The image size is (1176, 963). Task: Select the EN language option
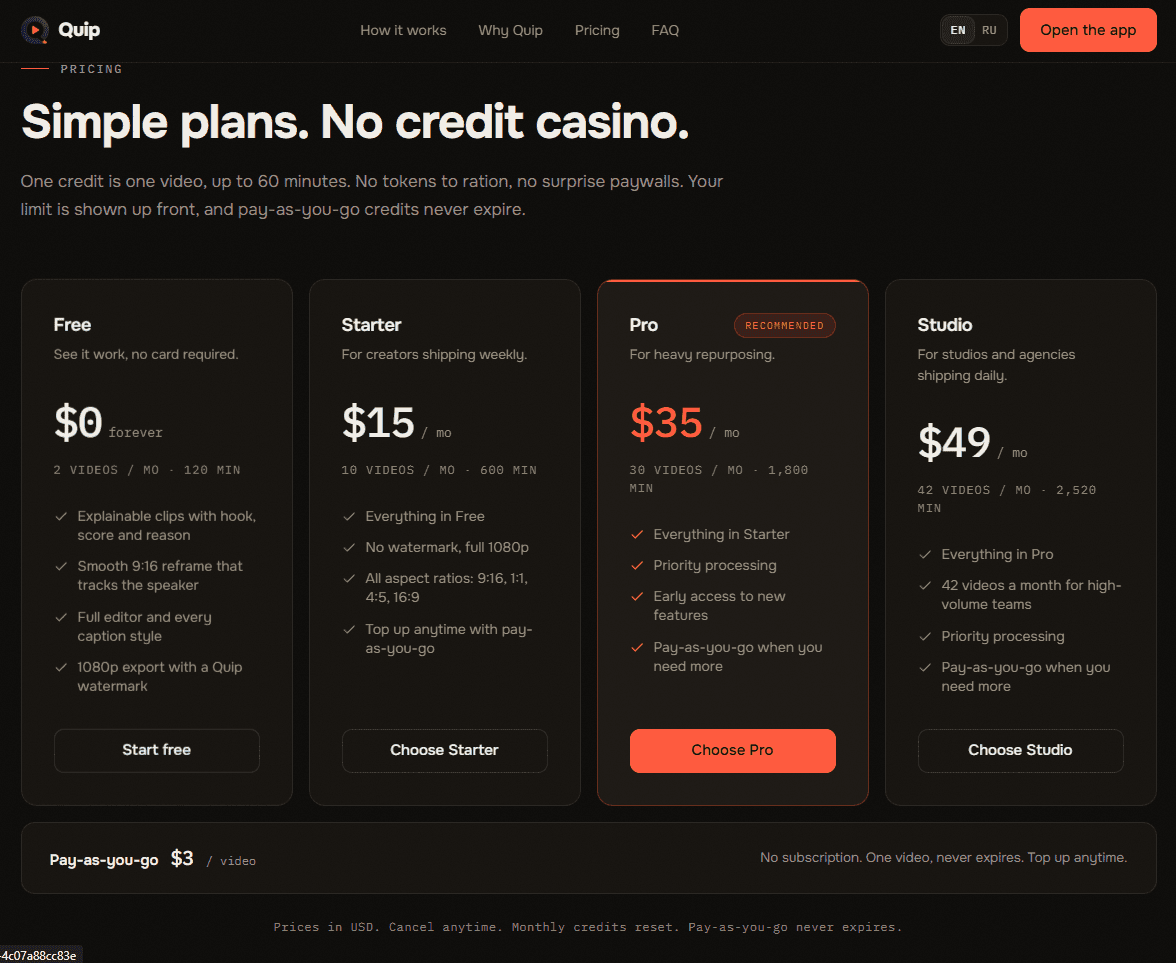click(958, 31)
